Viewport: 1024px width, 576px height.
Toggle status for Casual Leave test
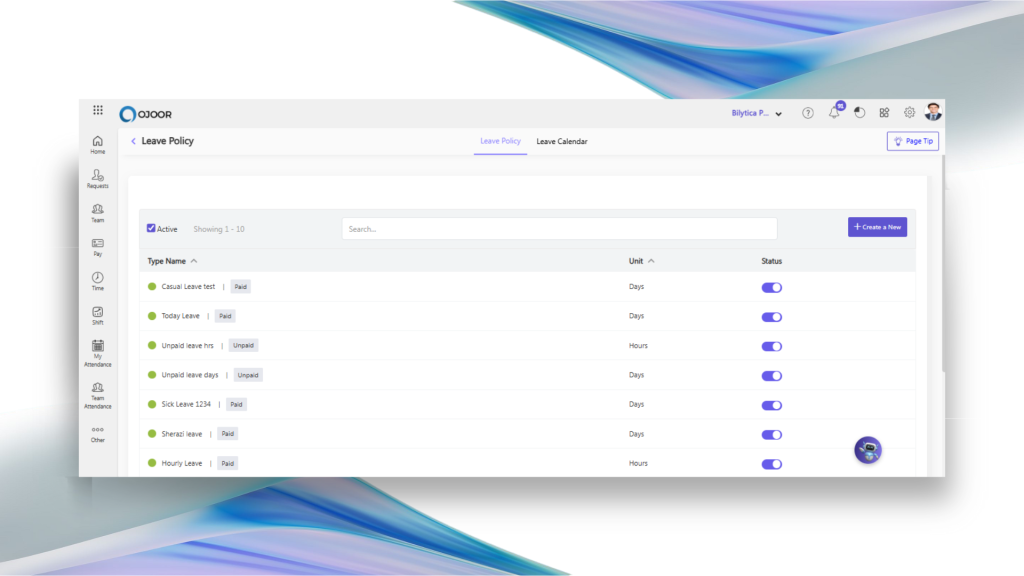pos(771,287)
